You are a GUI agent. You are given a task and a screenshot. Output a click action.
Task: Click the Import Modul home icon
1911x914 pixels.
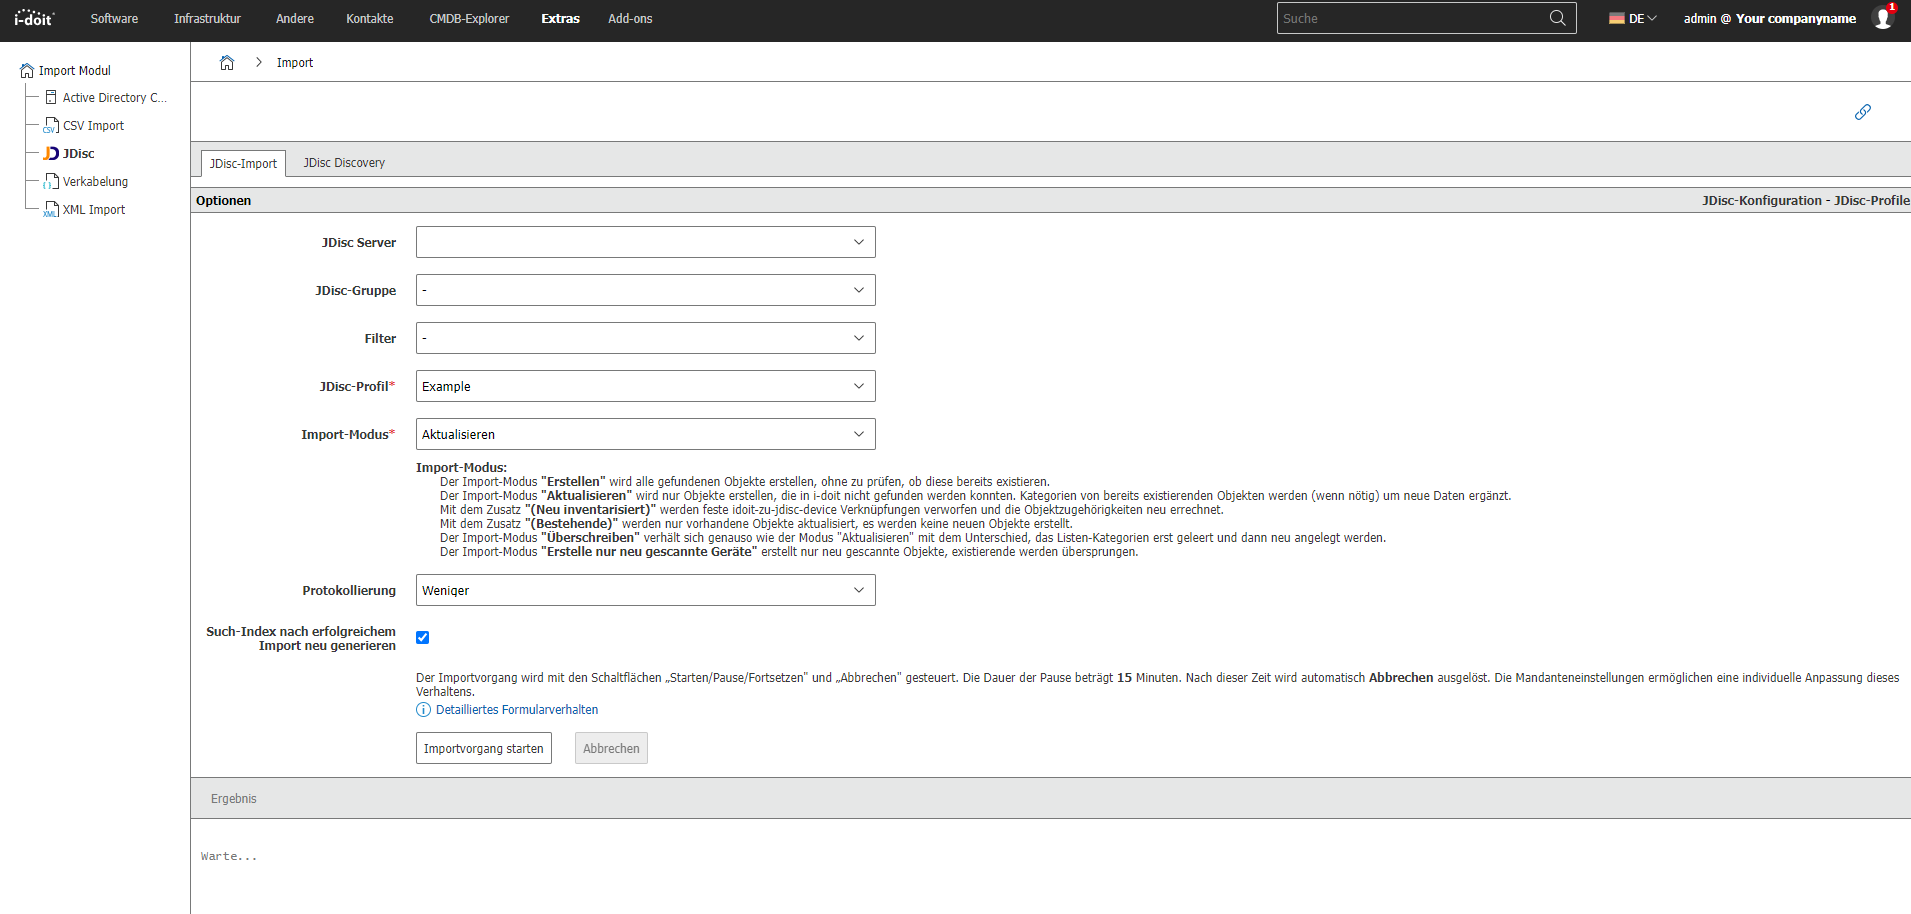tap(27, 71)
